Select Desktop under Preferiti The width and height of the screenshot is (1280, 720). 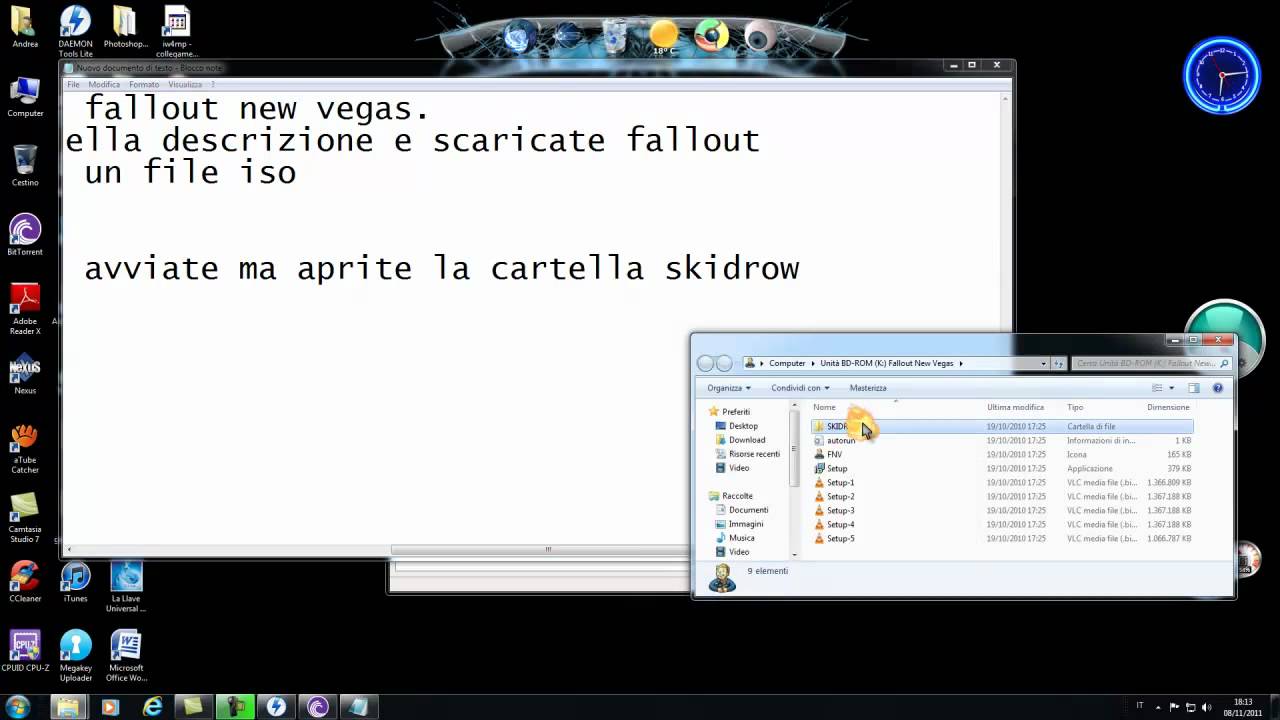(x=743, y=426)
